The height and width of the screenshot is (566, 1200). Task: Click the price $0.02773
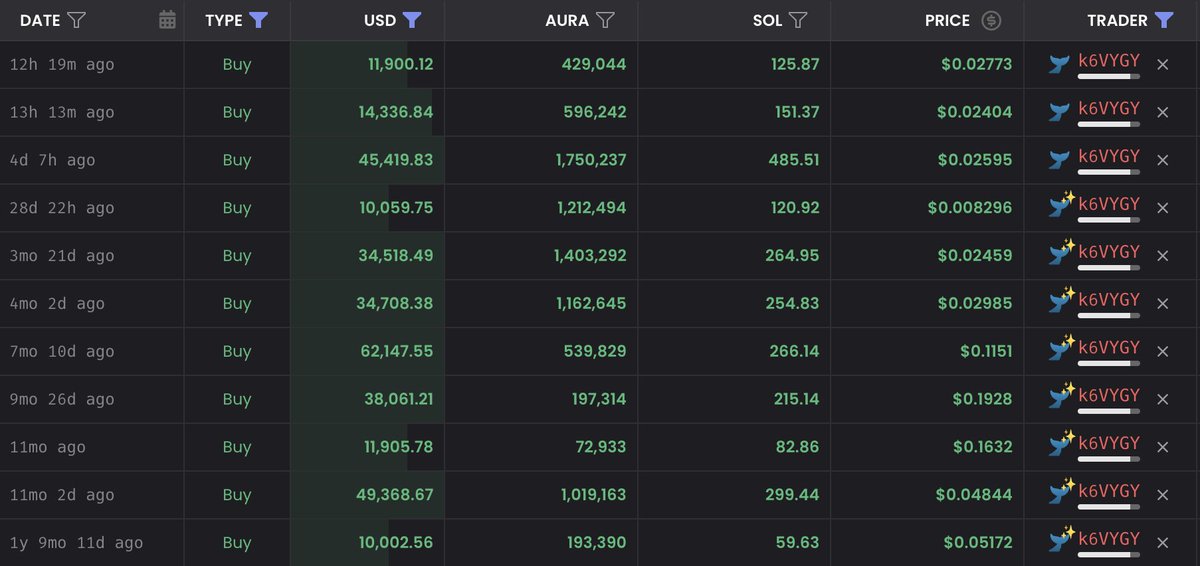coord(976,64)
